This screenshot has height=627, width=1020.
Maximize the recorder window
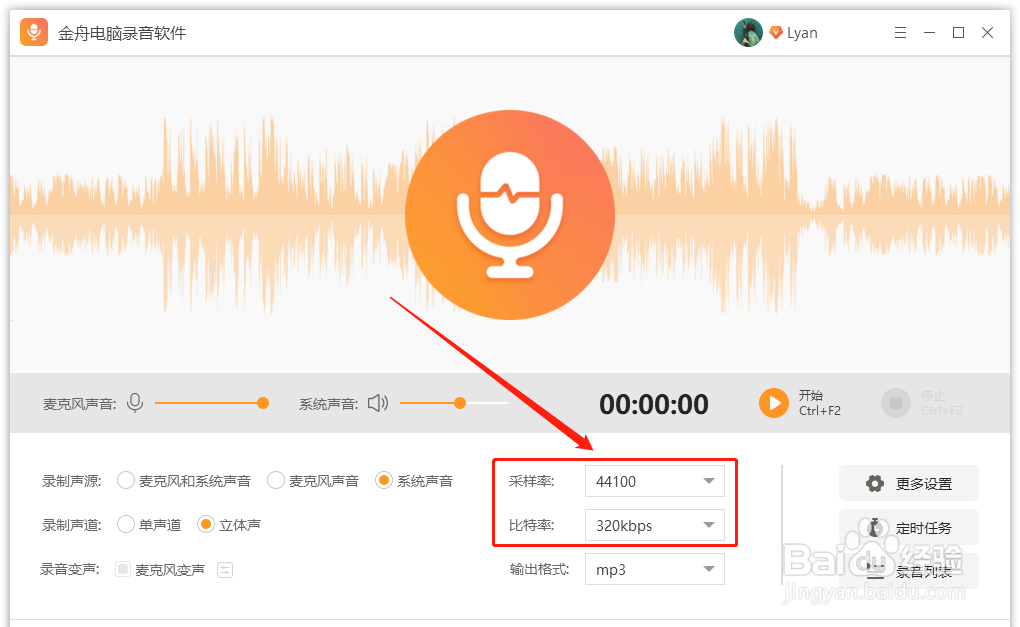pyautogui.click(x=958, y=33)
